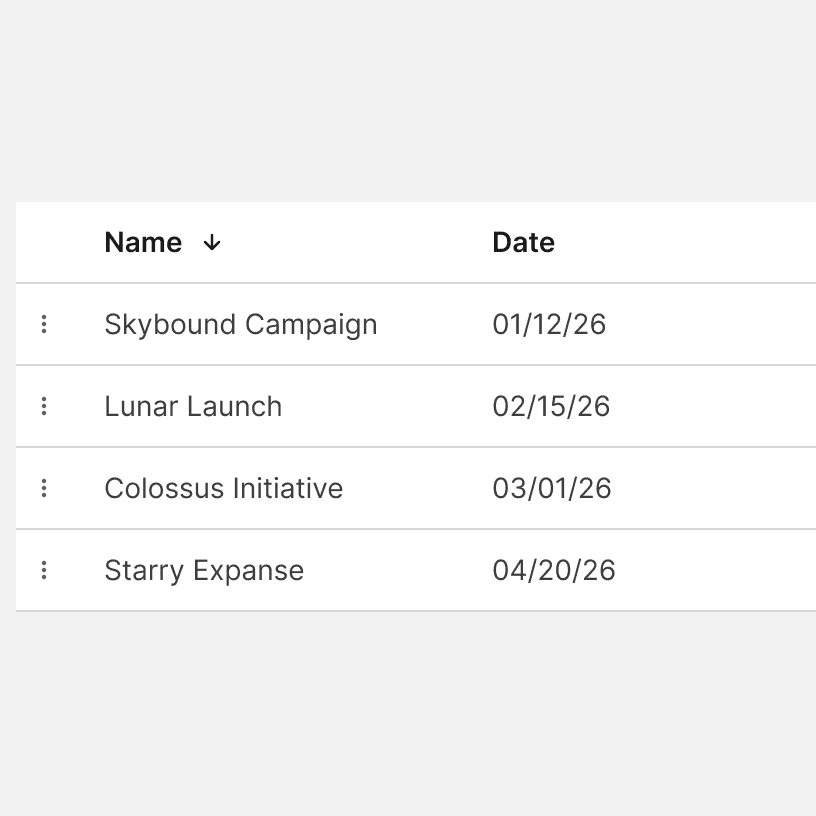Screen dimensions: 816x816
Task: Select the 02/15/26 date cell
Action: tap(551, 406)
